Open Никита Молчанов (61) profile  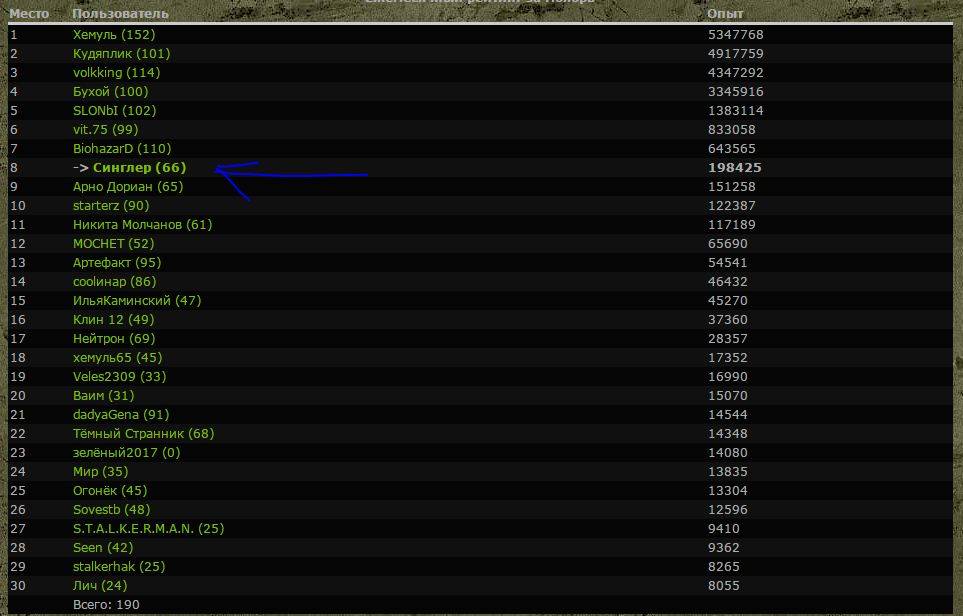(x=142, y=225)
